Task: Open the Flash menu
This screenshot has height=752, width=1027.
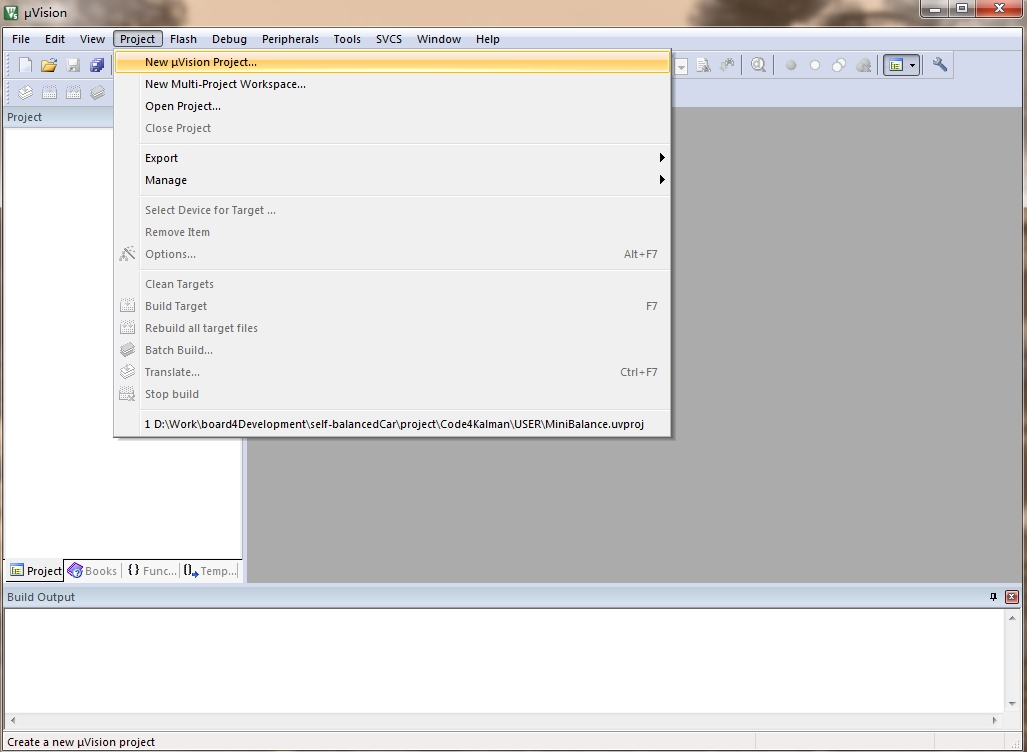Action: pyautogui.click(x=183, y=39)
